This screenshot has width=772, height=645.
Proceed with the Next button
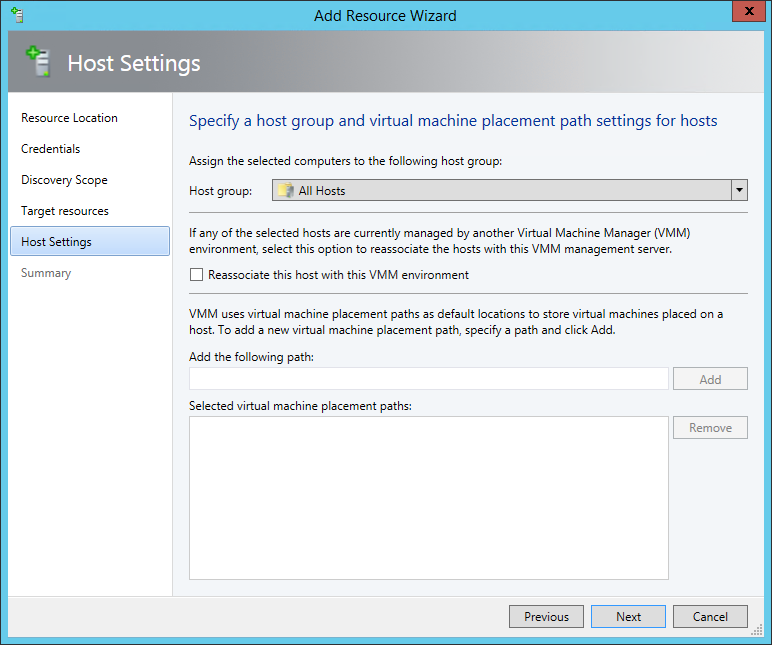tap(628, 616)
